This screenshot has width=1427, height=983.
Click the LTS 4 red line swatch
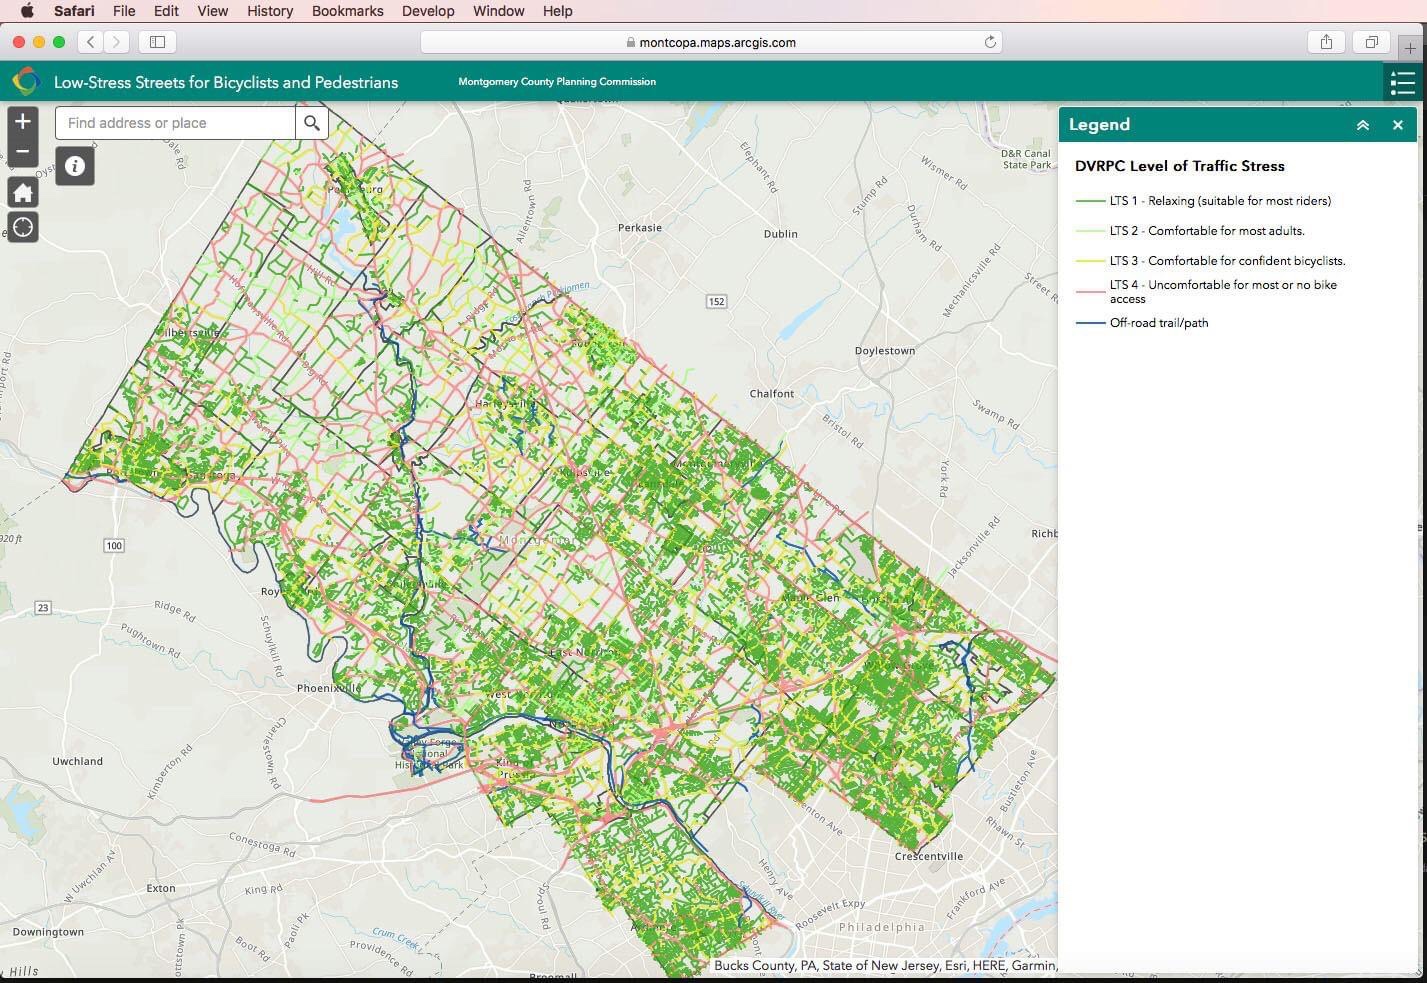coord(1089,292)
